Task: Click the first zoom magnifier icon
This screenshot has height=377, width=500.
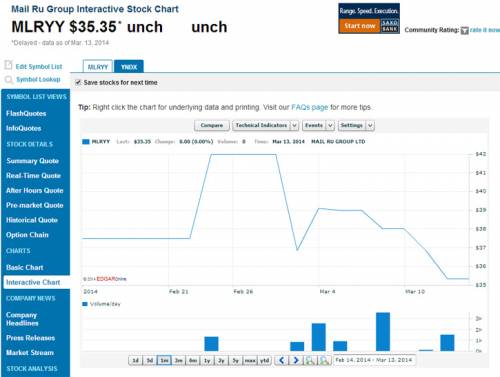Action: 310,360
